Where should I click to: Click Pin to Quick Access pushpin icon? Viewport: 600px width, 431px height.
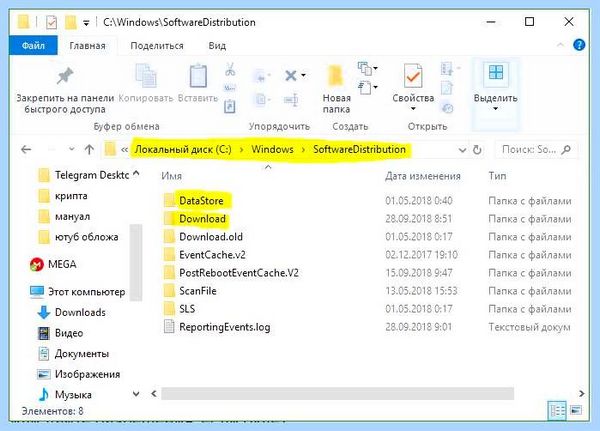(65, 75)
